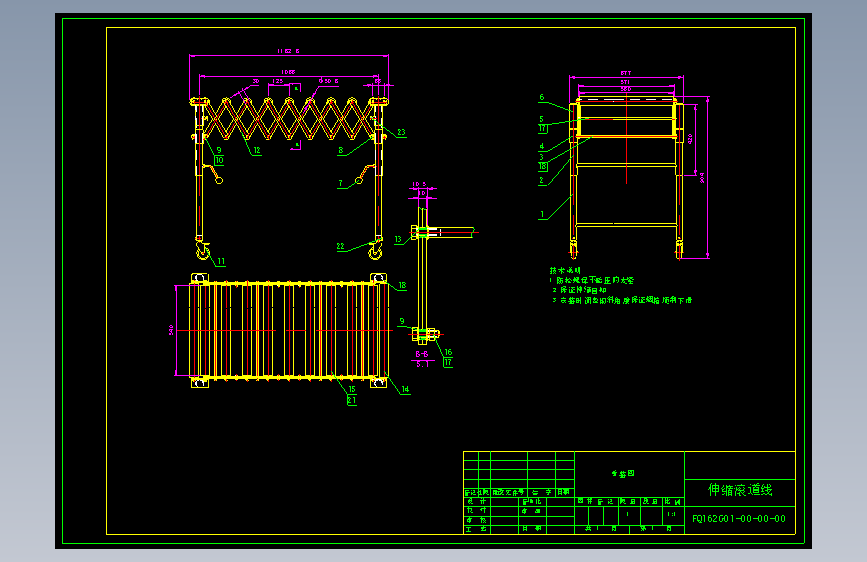Select the unboxed 18 beside the plan view
Screen dimensions: 867x562
pos(403,285)
